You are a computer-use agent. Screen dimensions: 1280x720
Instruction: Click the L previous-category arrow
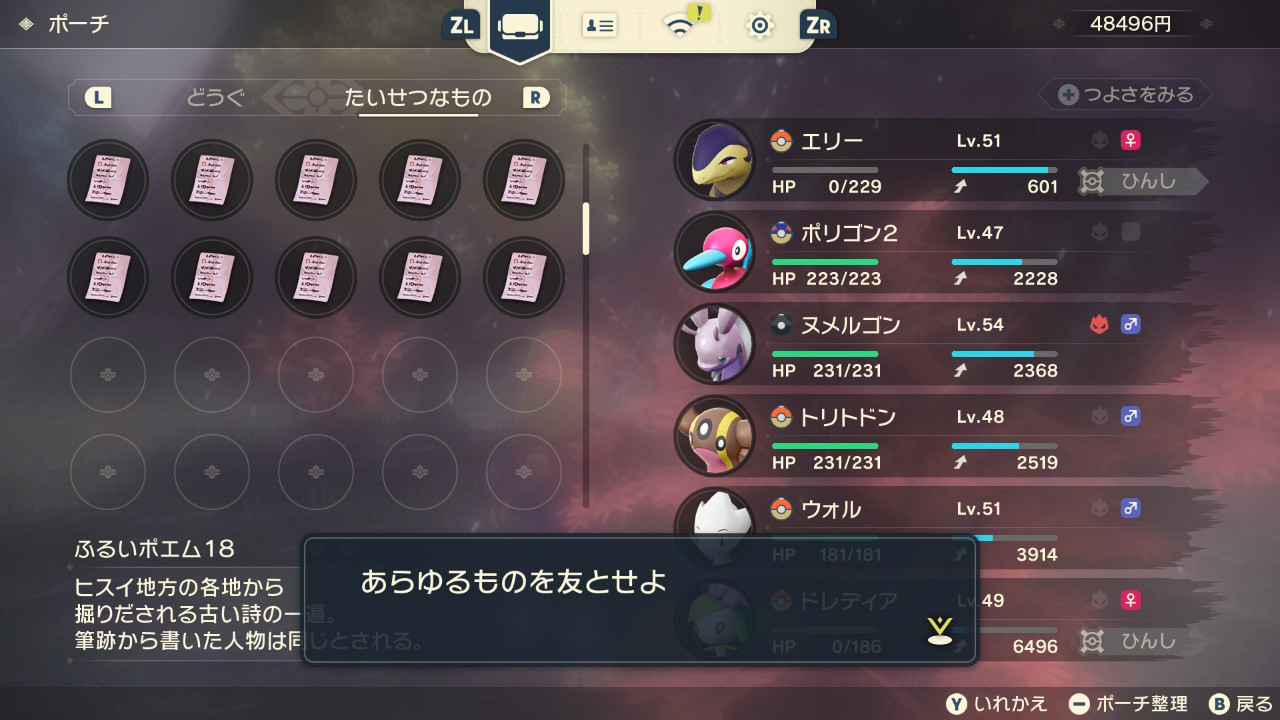pos(98,97)
